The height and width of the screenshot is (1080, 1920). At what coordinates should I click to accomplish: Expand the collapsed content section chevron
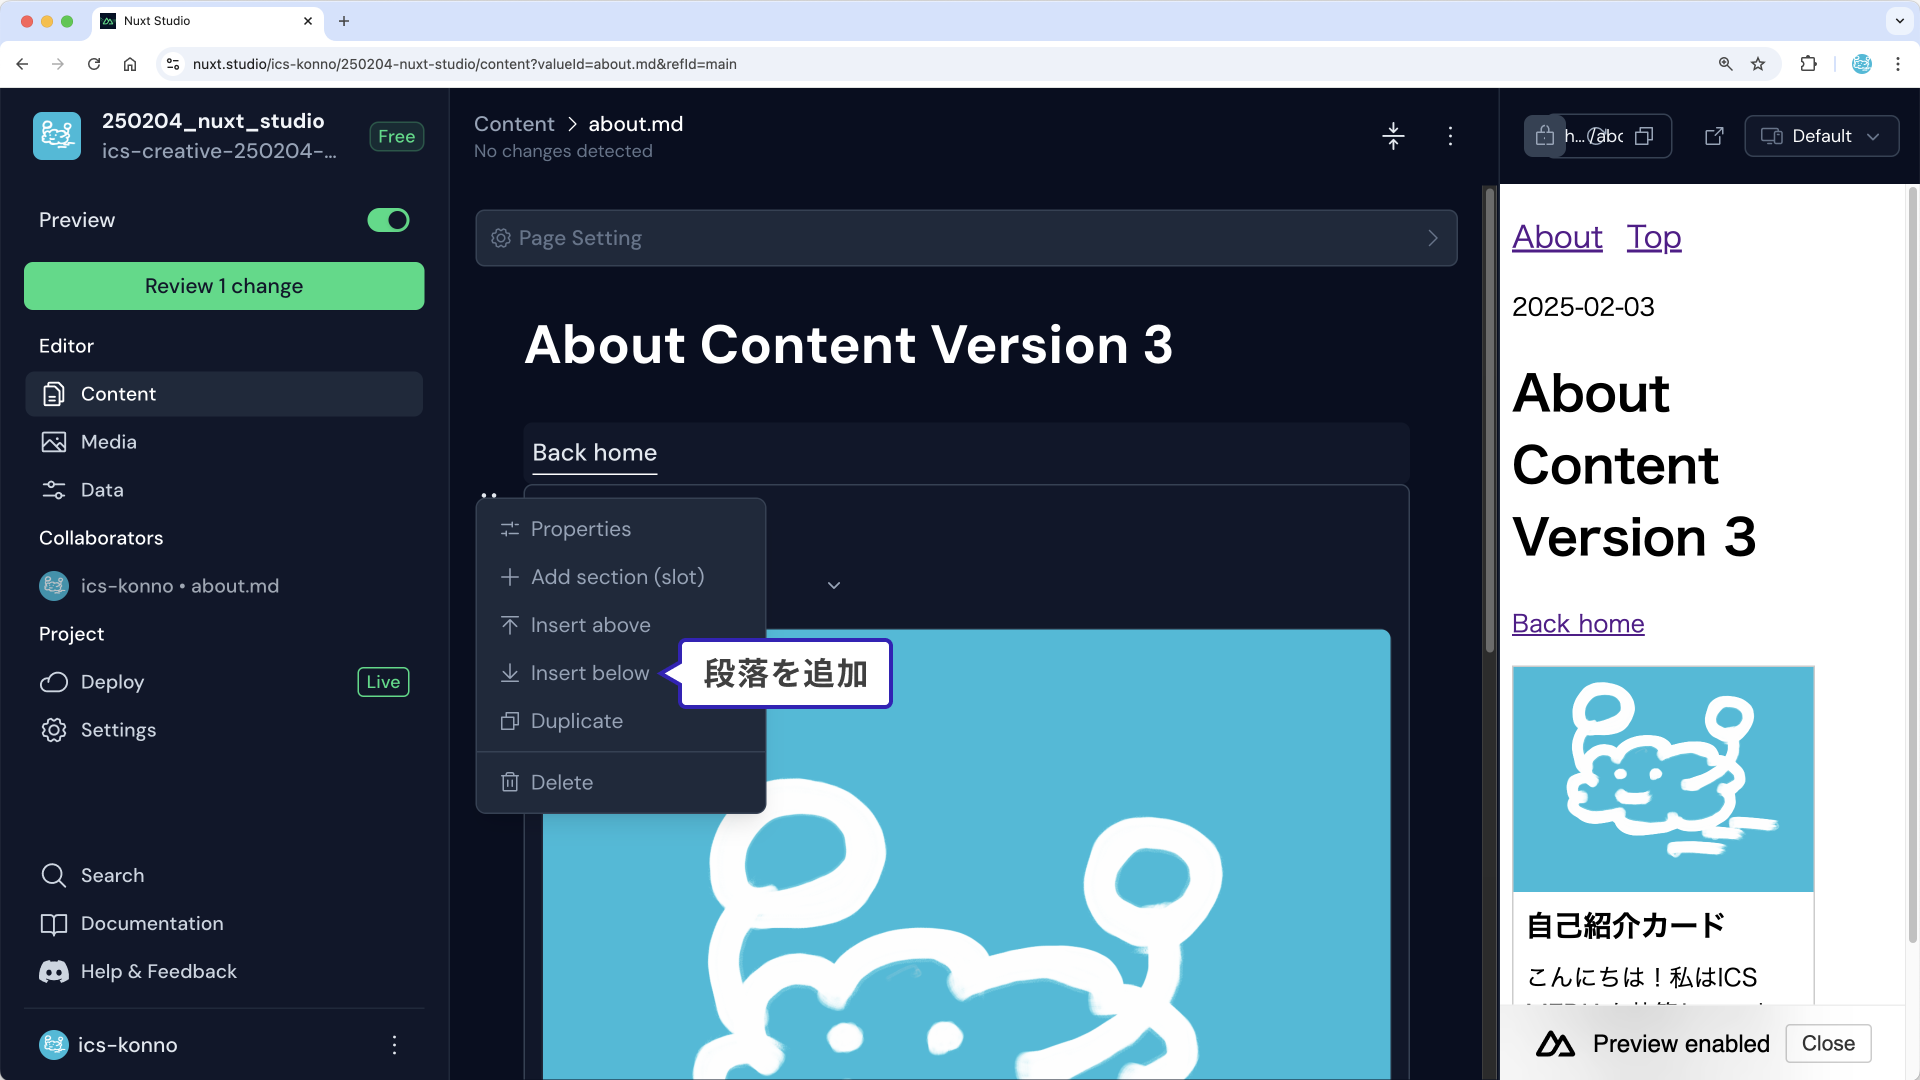[x=833, y=585]
